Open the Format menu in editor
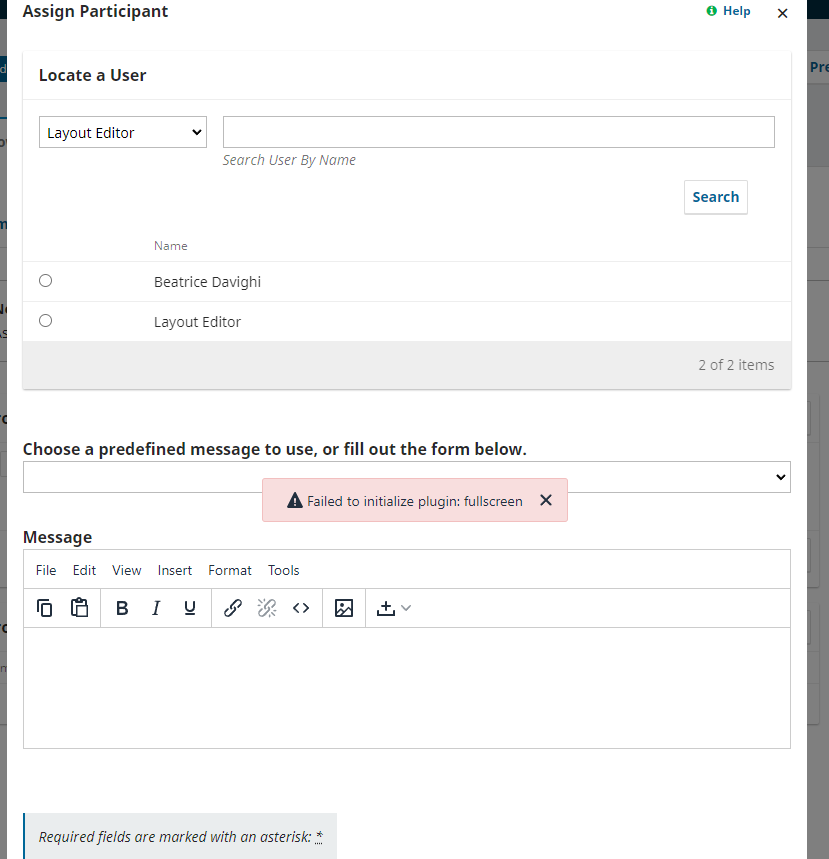829x859 pixels. [230, 570]
